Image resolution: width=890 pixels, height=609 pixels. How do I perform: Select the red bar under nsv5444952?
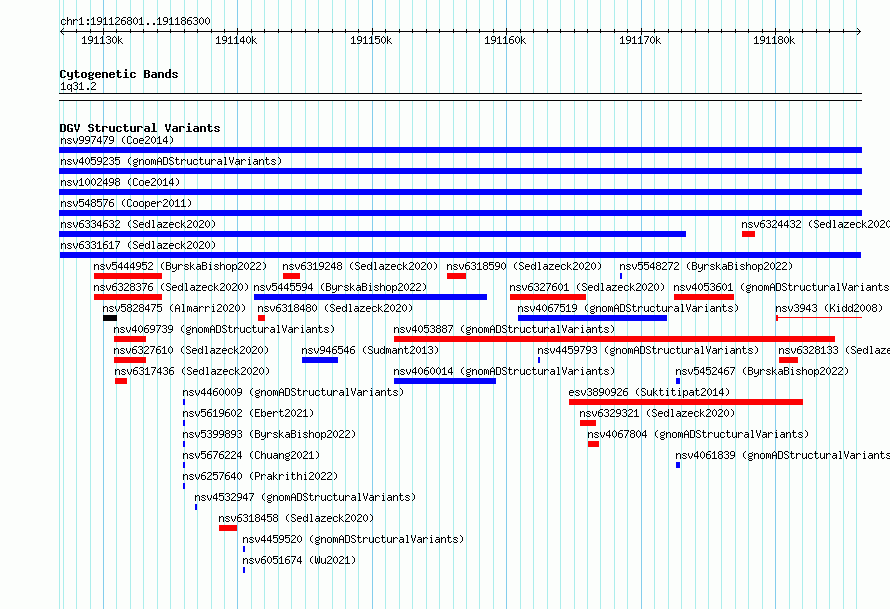(x=128, y=276)
